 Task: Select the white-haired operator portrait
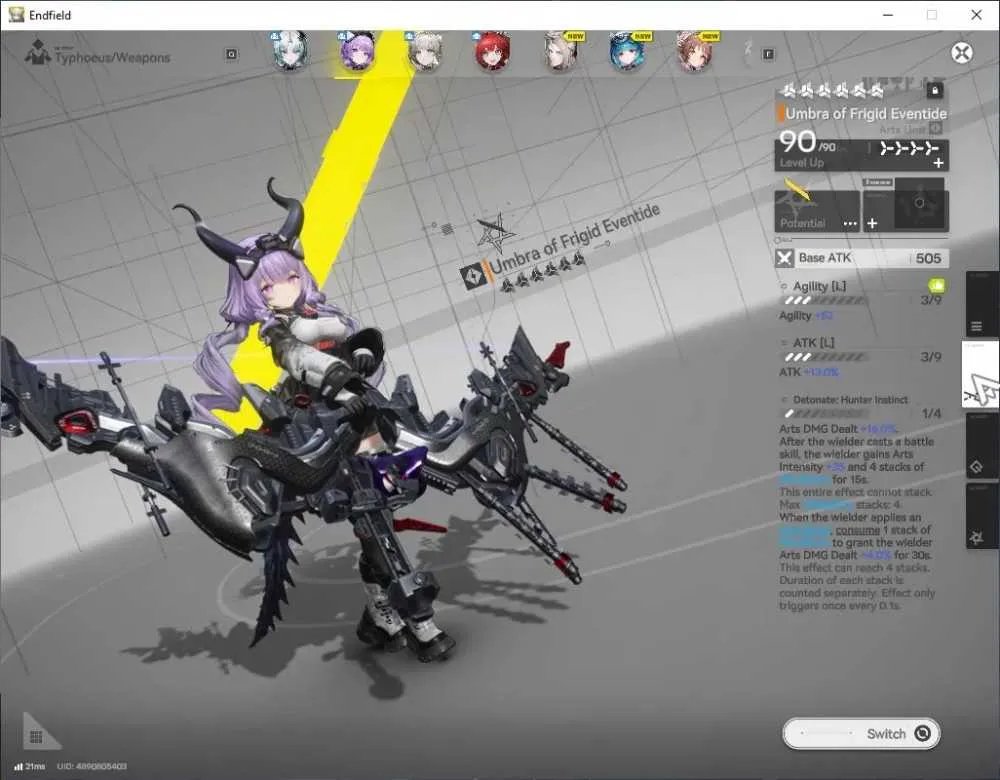pyautogui.click(x=291, y=51)
